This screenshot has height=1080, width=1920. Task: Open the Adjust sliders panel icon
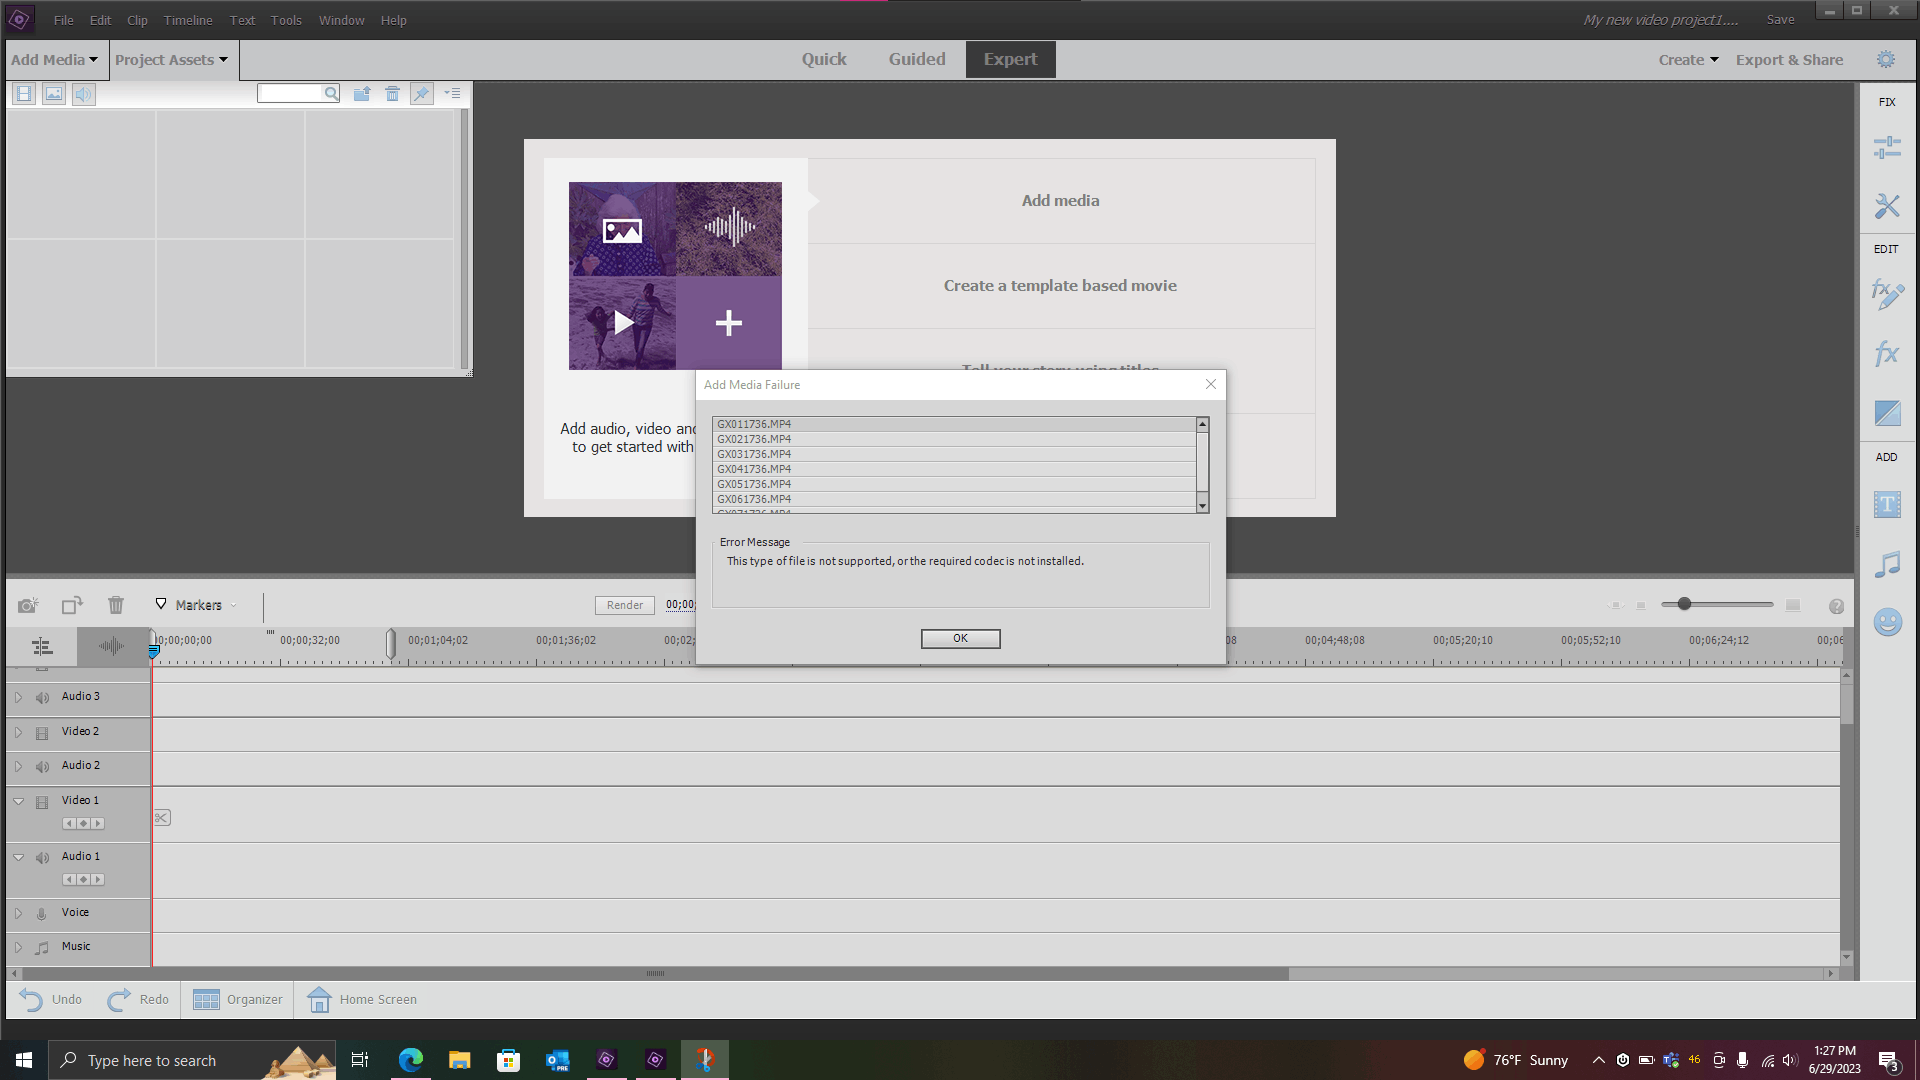1887,148
